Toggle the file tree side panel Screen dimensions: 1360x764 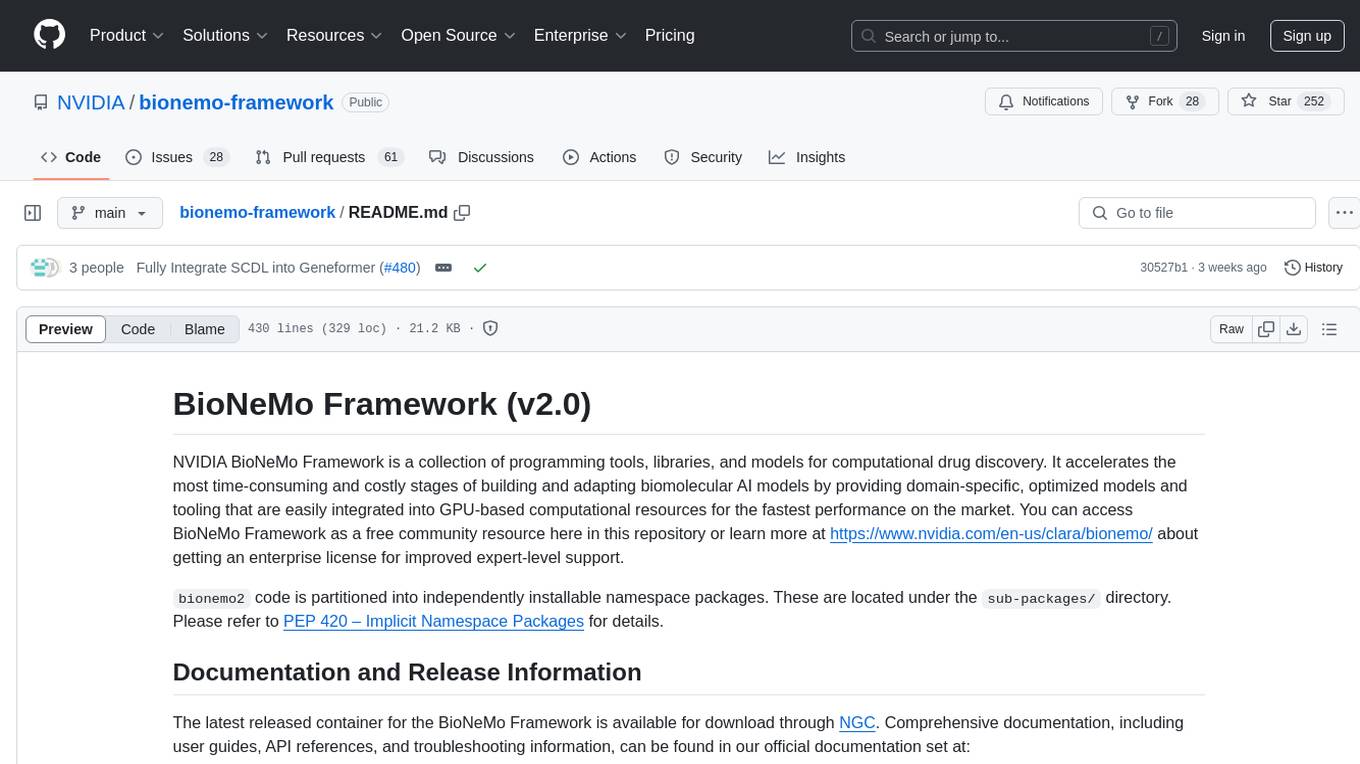tap(33, 213)
